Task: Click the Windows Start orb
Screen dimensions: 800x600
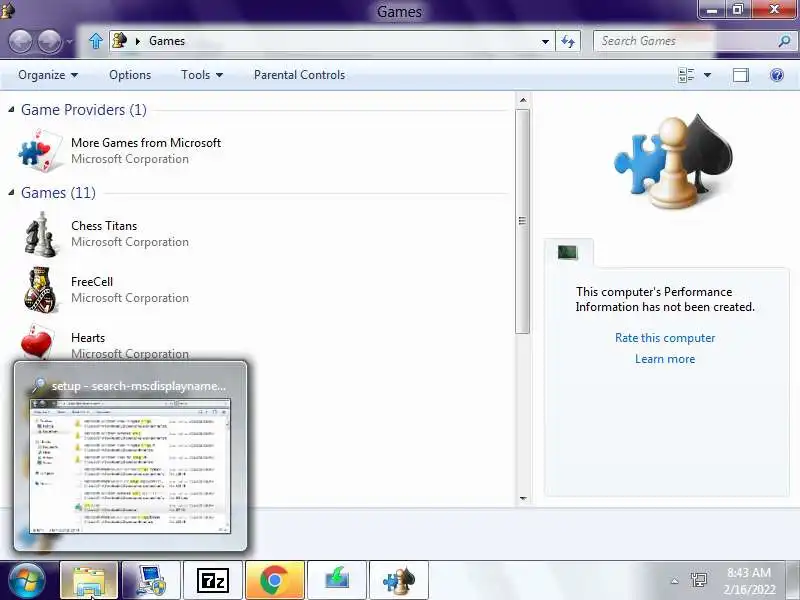Action: point(27,580)
